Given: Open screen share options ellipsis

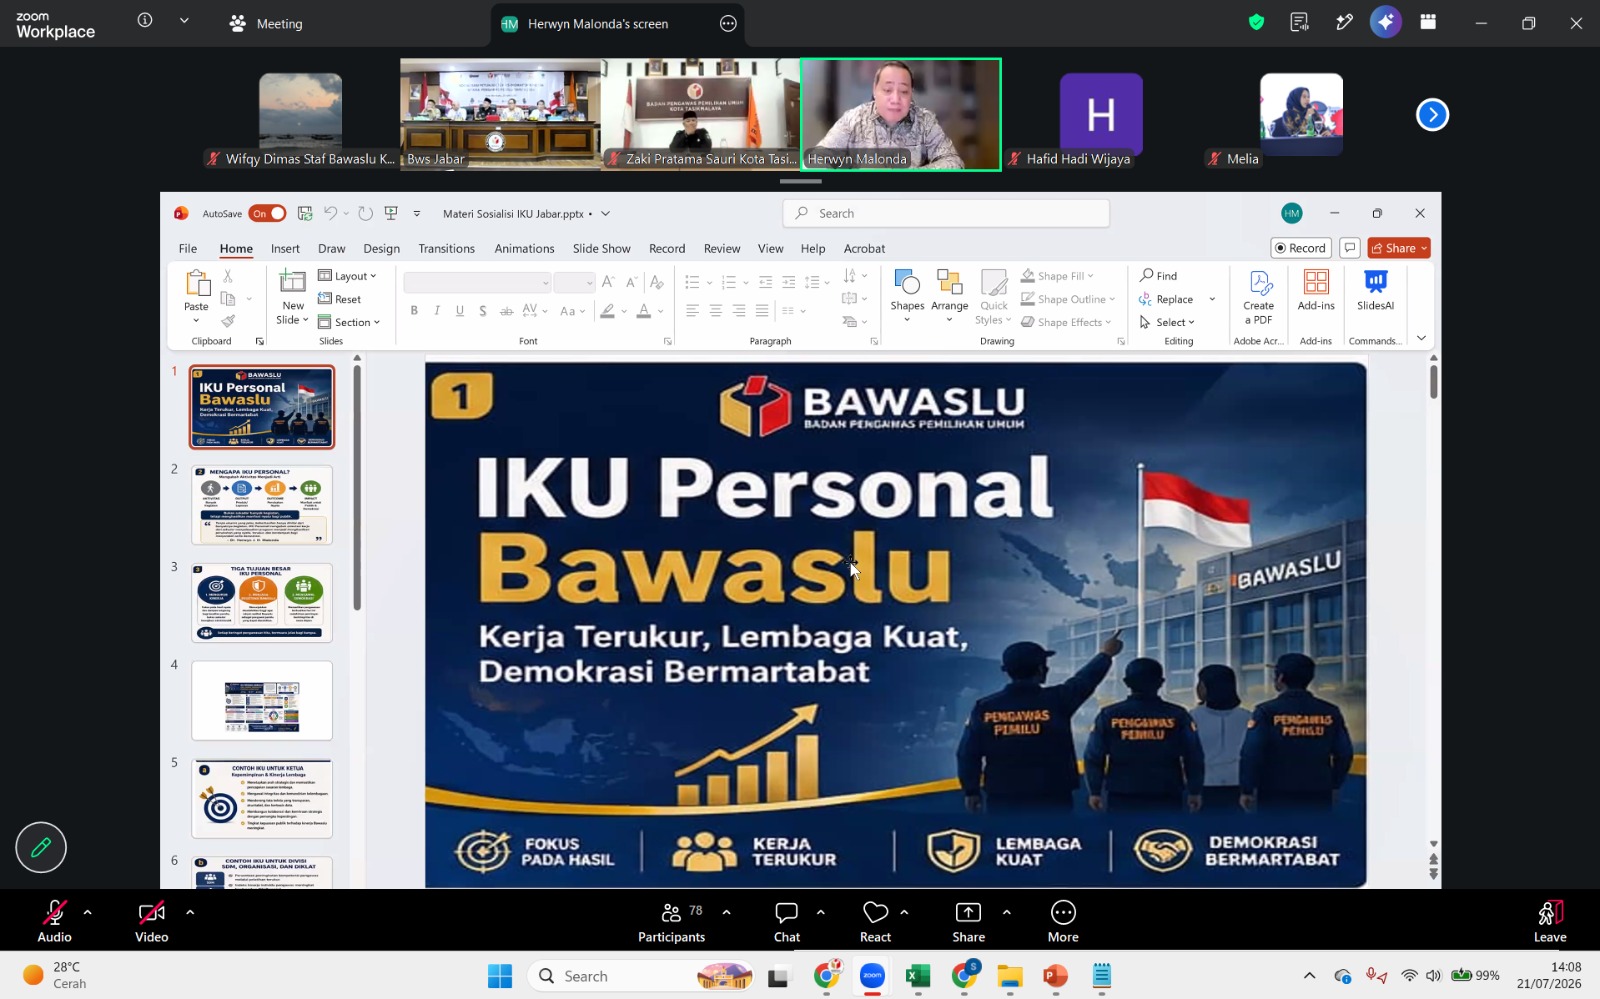Looking at the screenshot, I should tap(728, 23).
